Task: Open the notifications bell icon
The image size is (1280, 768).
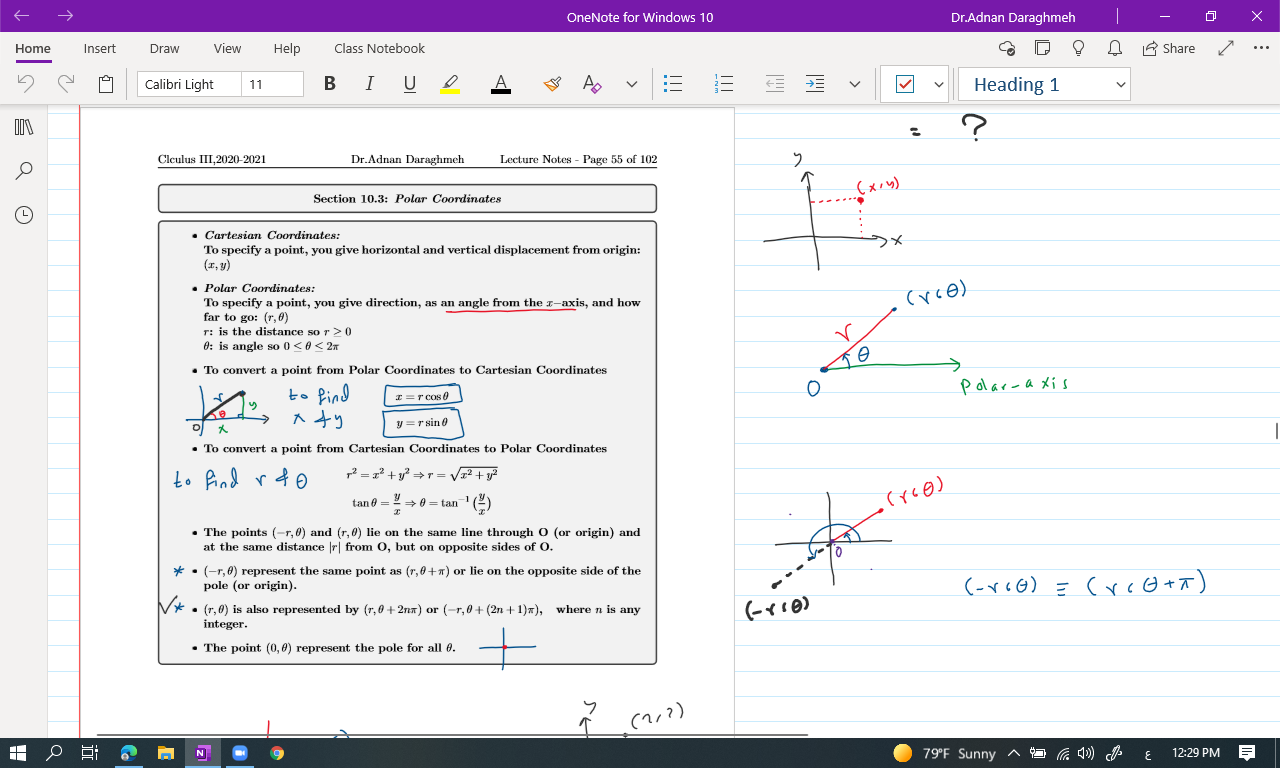Action: coord(1114,48)
